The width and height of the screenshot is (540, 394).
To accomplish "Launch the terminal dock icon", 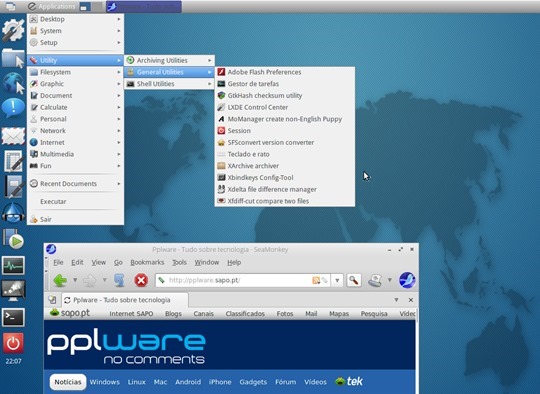I will (13, 317).
